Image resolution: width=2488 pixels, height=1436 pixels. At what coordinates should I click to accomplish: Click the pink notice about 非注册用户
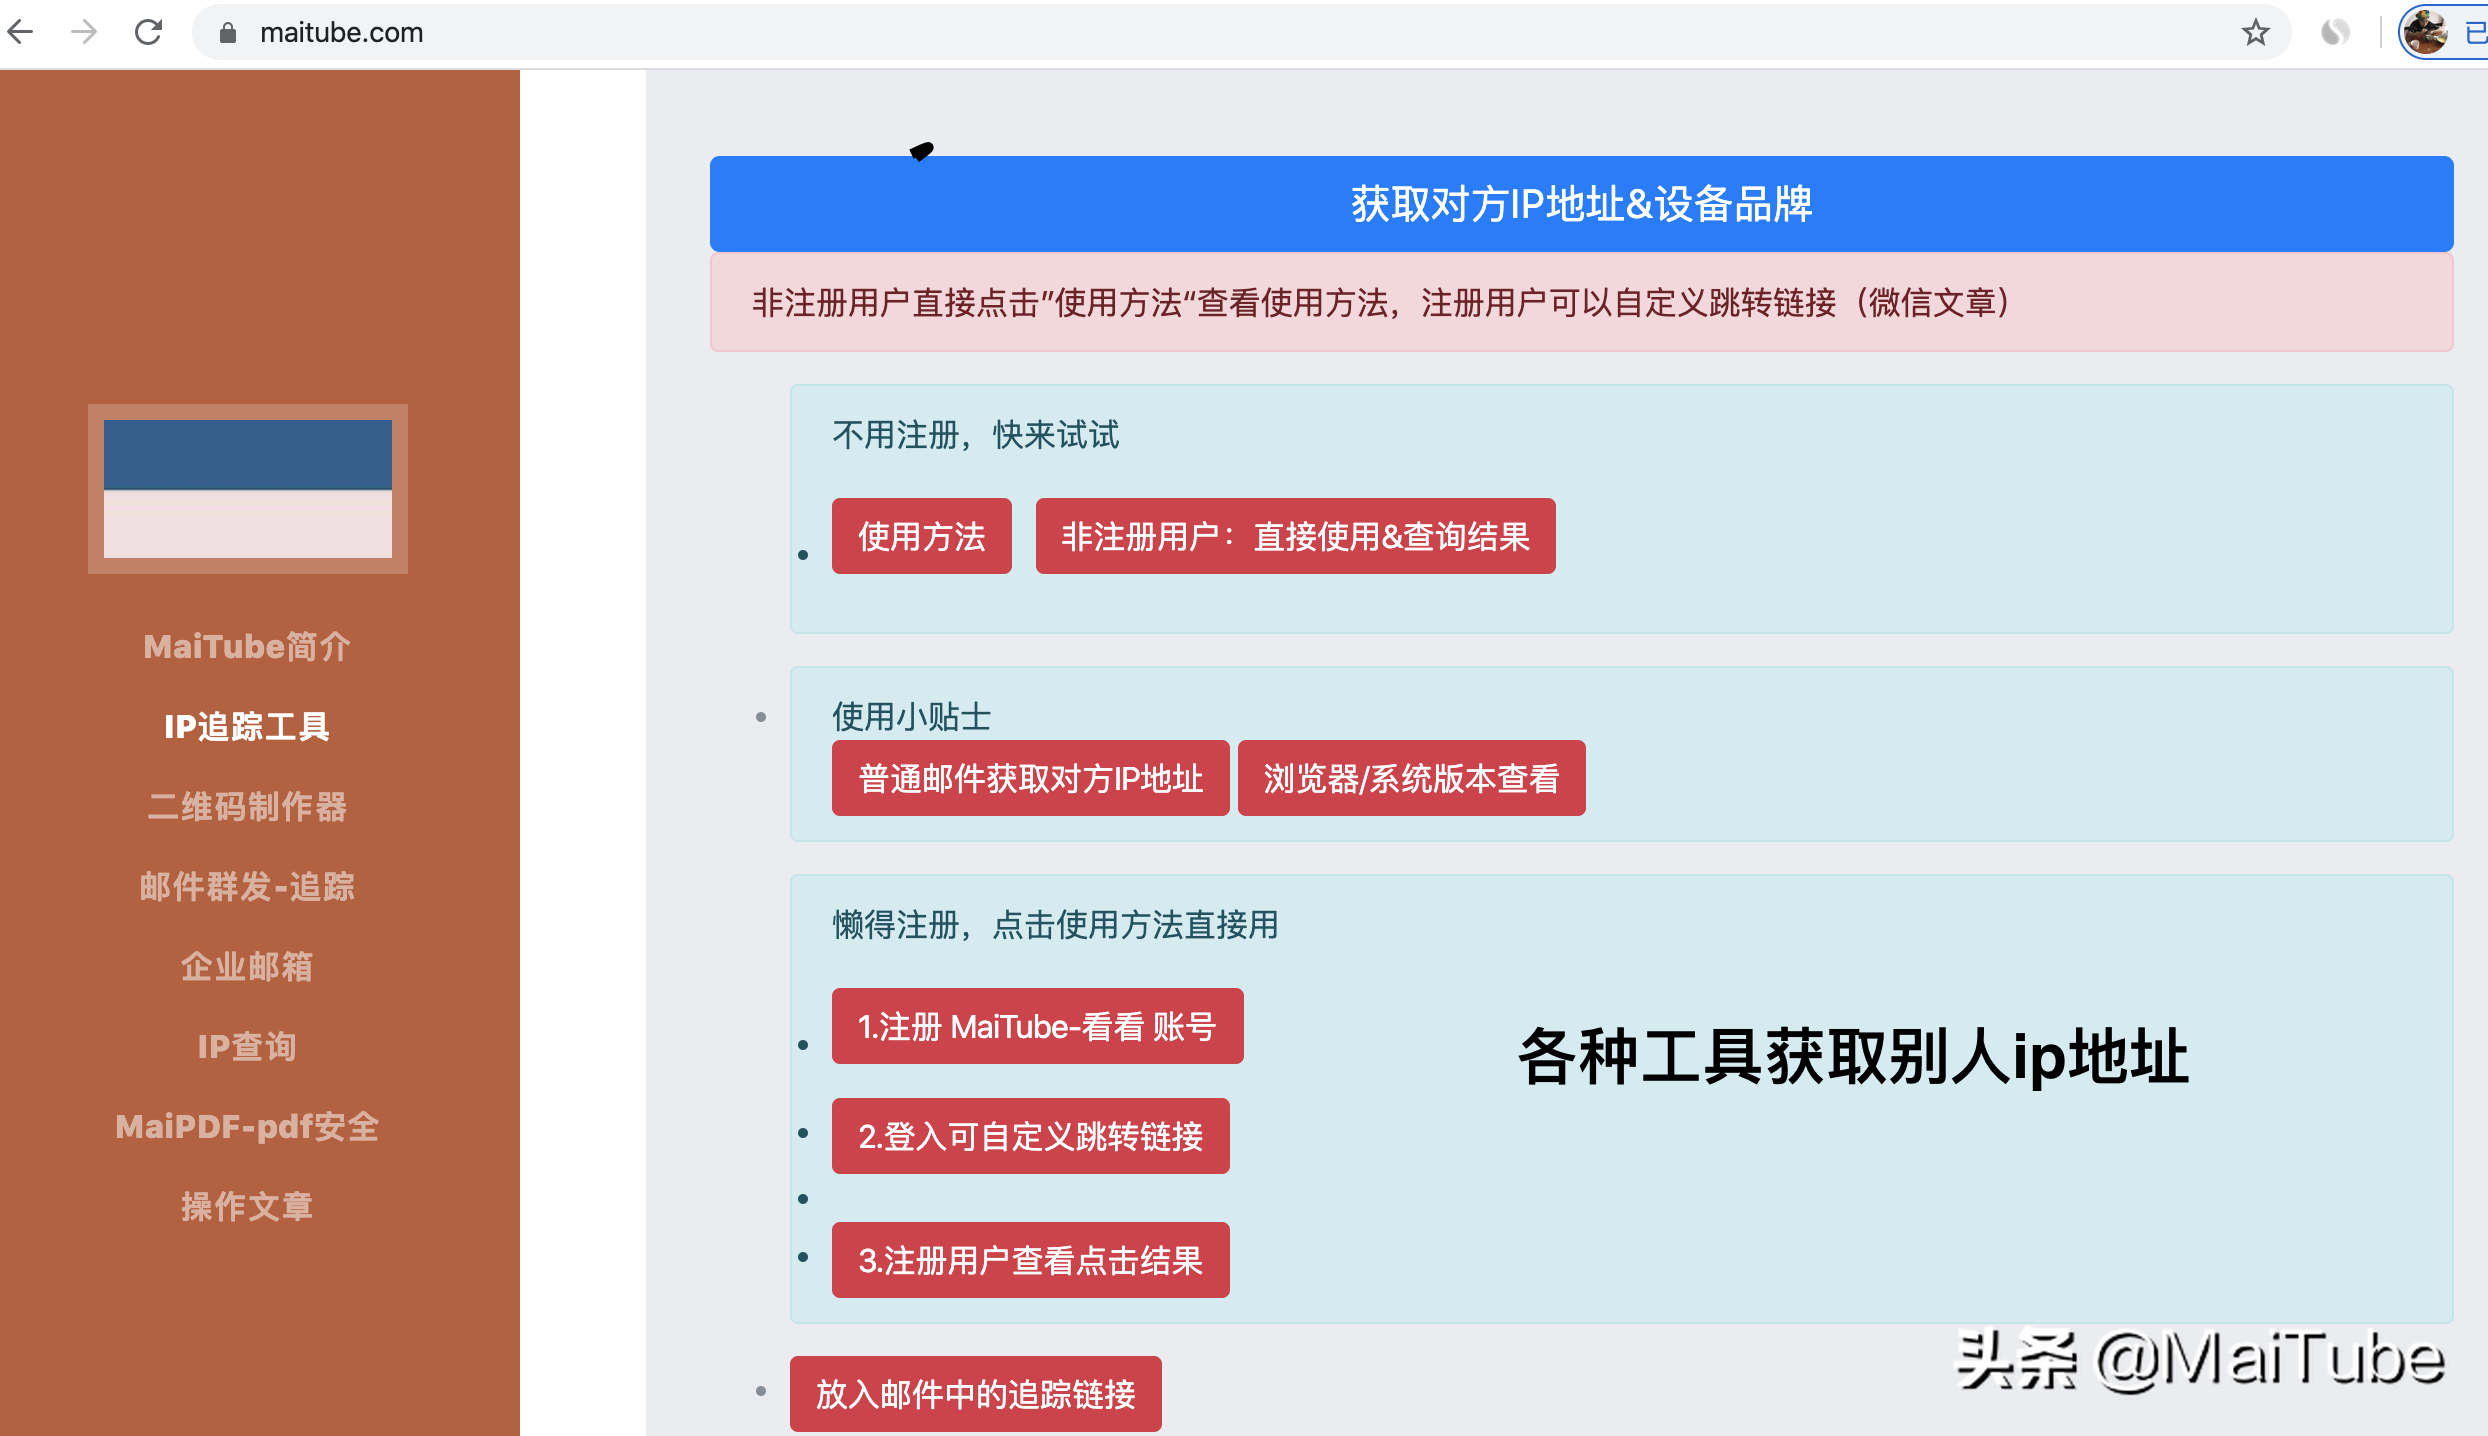(1581, 303)
